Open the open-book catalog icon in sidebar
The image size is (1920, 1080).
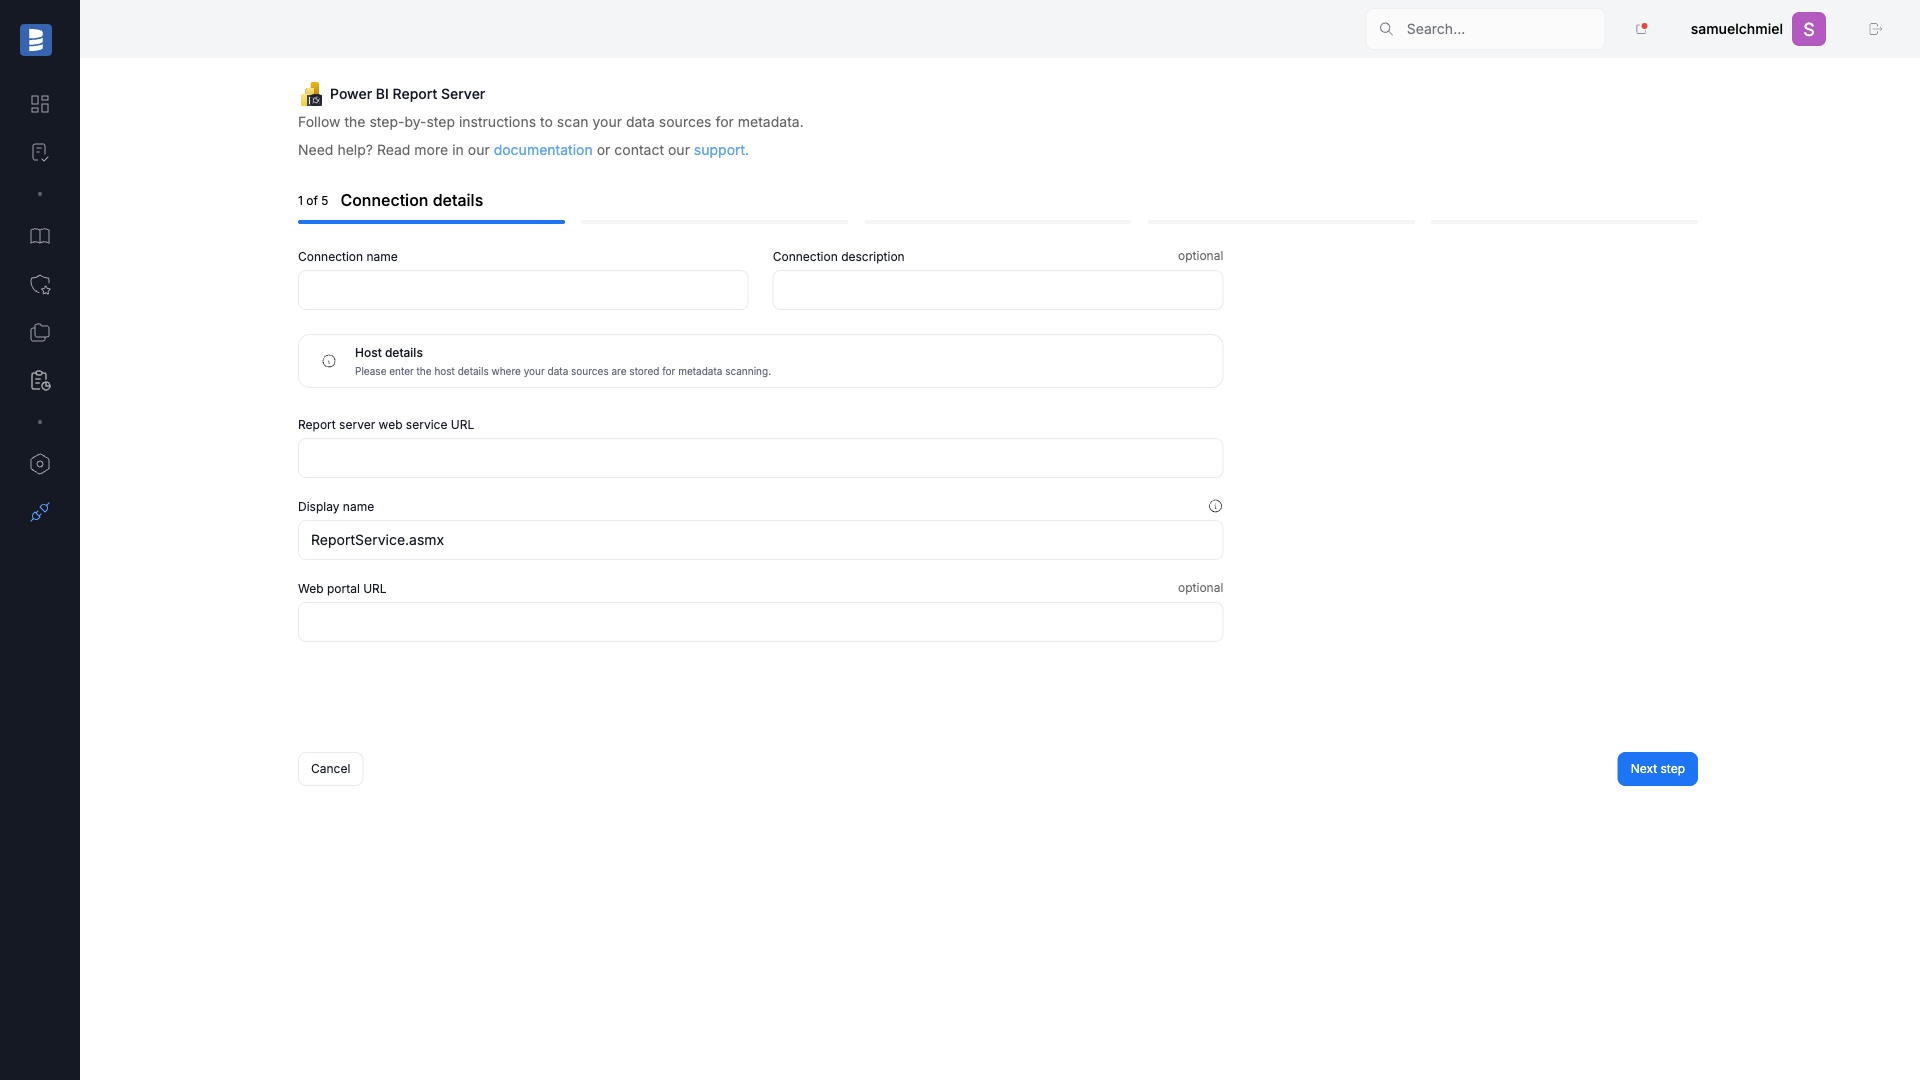pyautogui.click(x=40, y=236)
